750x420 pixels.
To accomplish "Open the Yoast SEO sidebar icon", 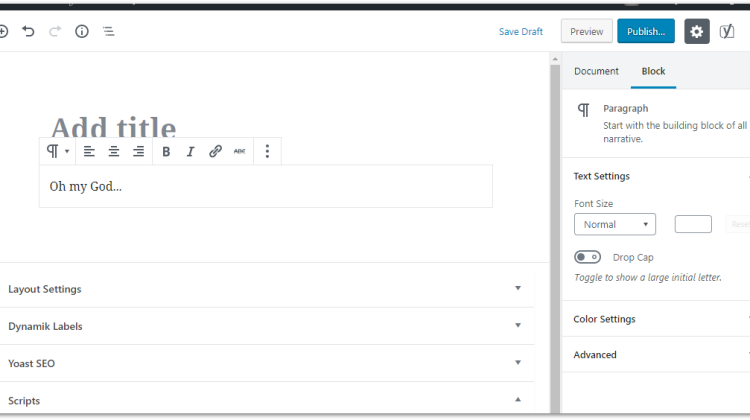I will (x=727, y=32).
